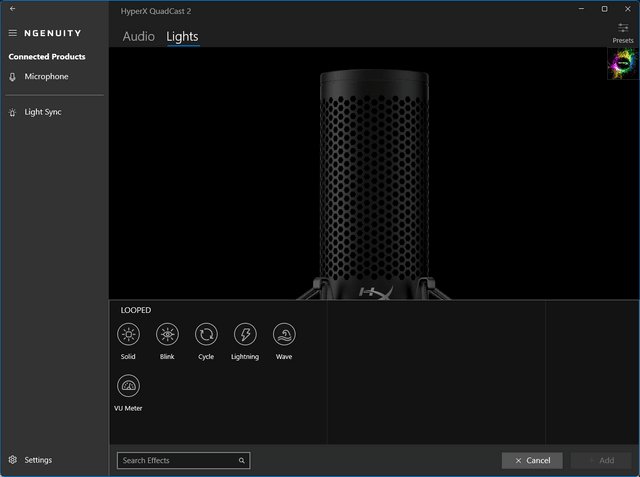This screenshot has width=640, height=477.
Task: Cancel adding an effect
Action: 532,460
